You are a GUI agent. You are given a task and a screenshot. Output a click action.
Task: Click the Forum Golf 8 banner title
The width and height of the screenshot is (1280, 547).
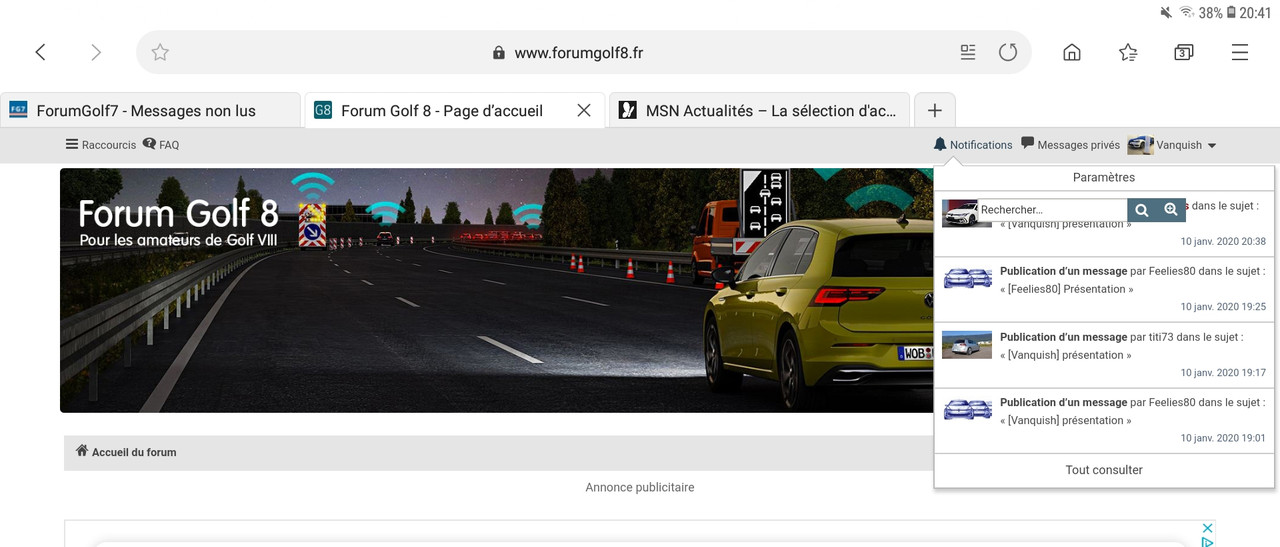click(179, 213)
